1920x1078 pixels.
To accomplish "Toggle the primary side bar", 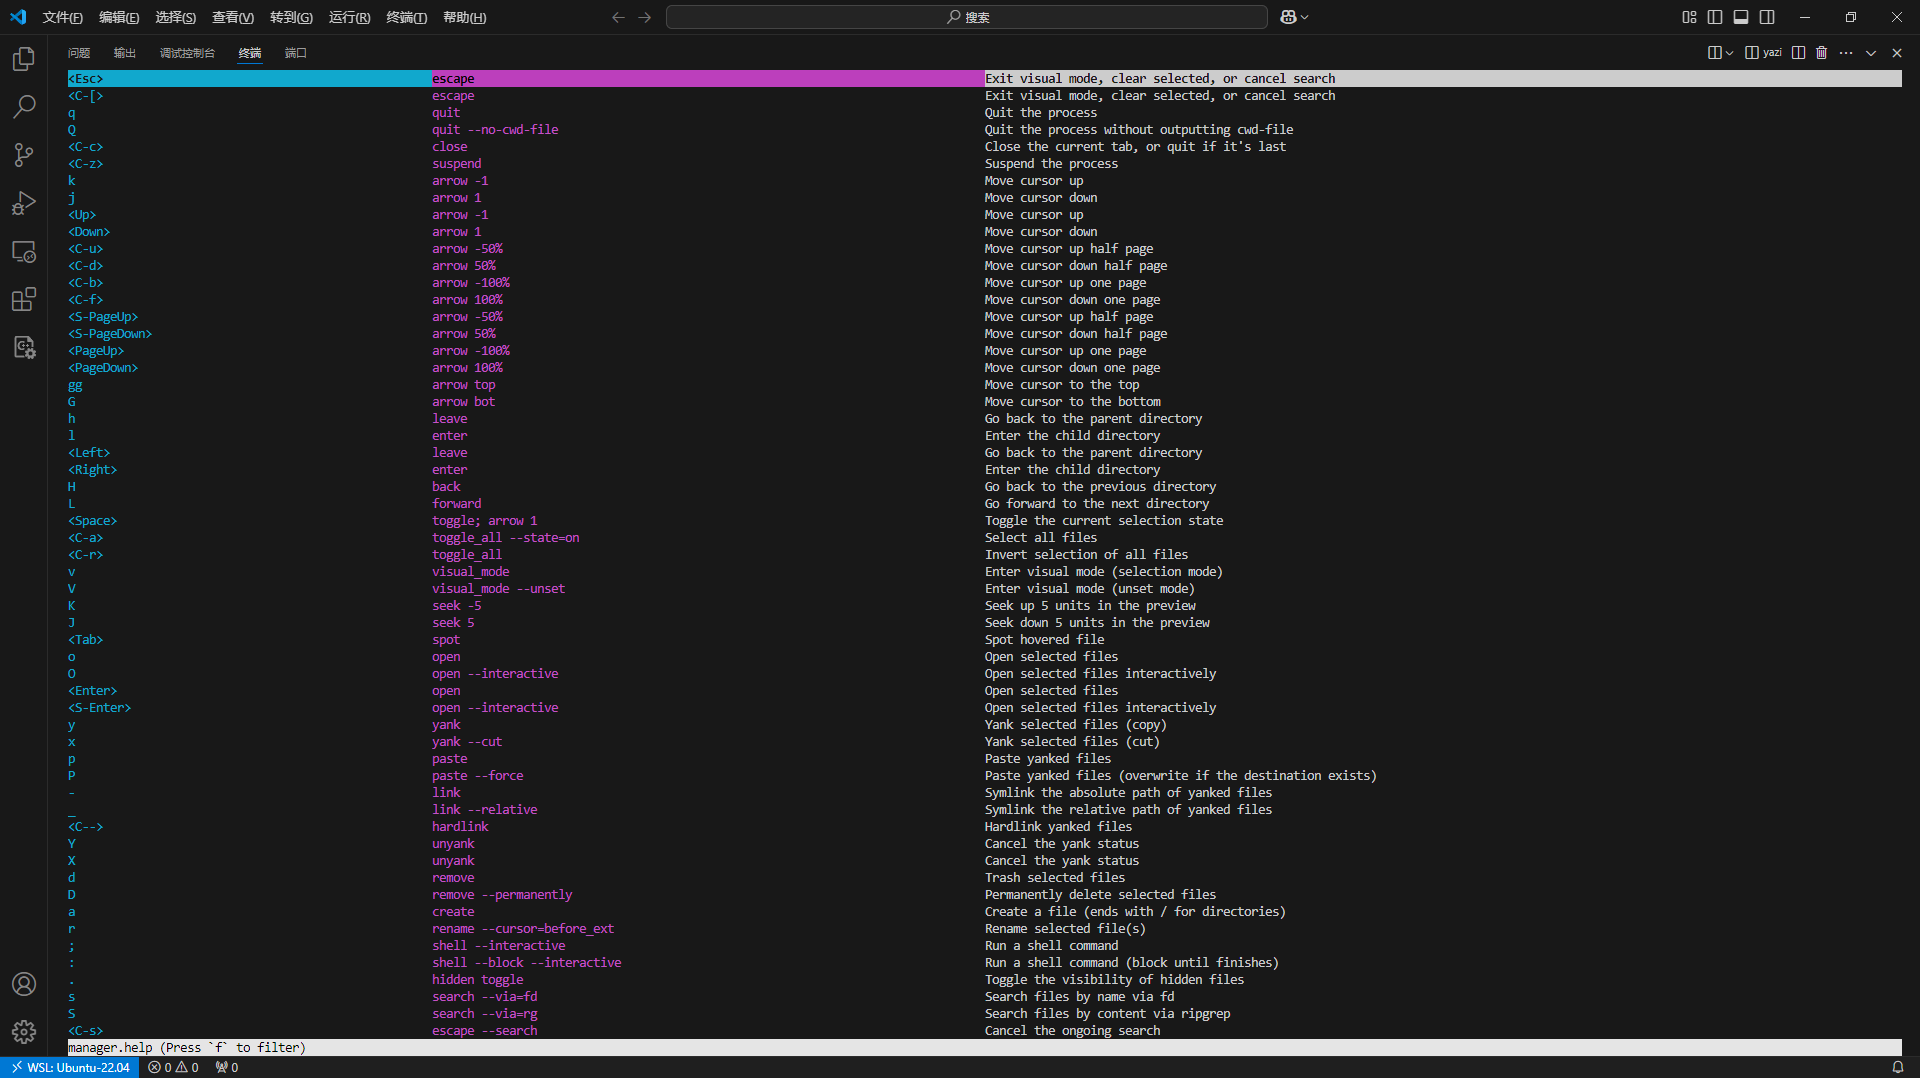I will point(1715,17).
